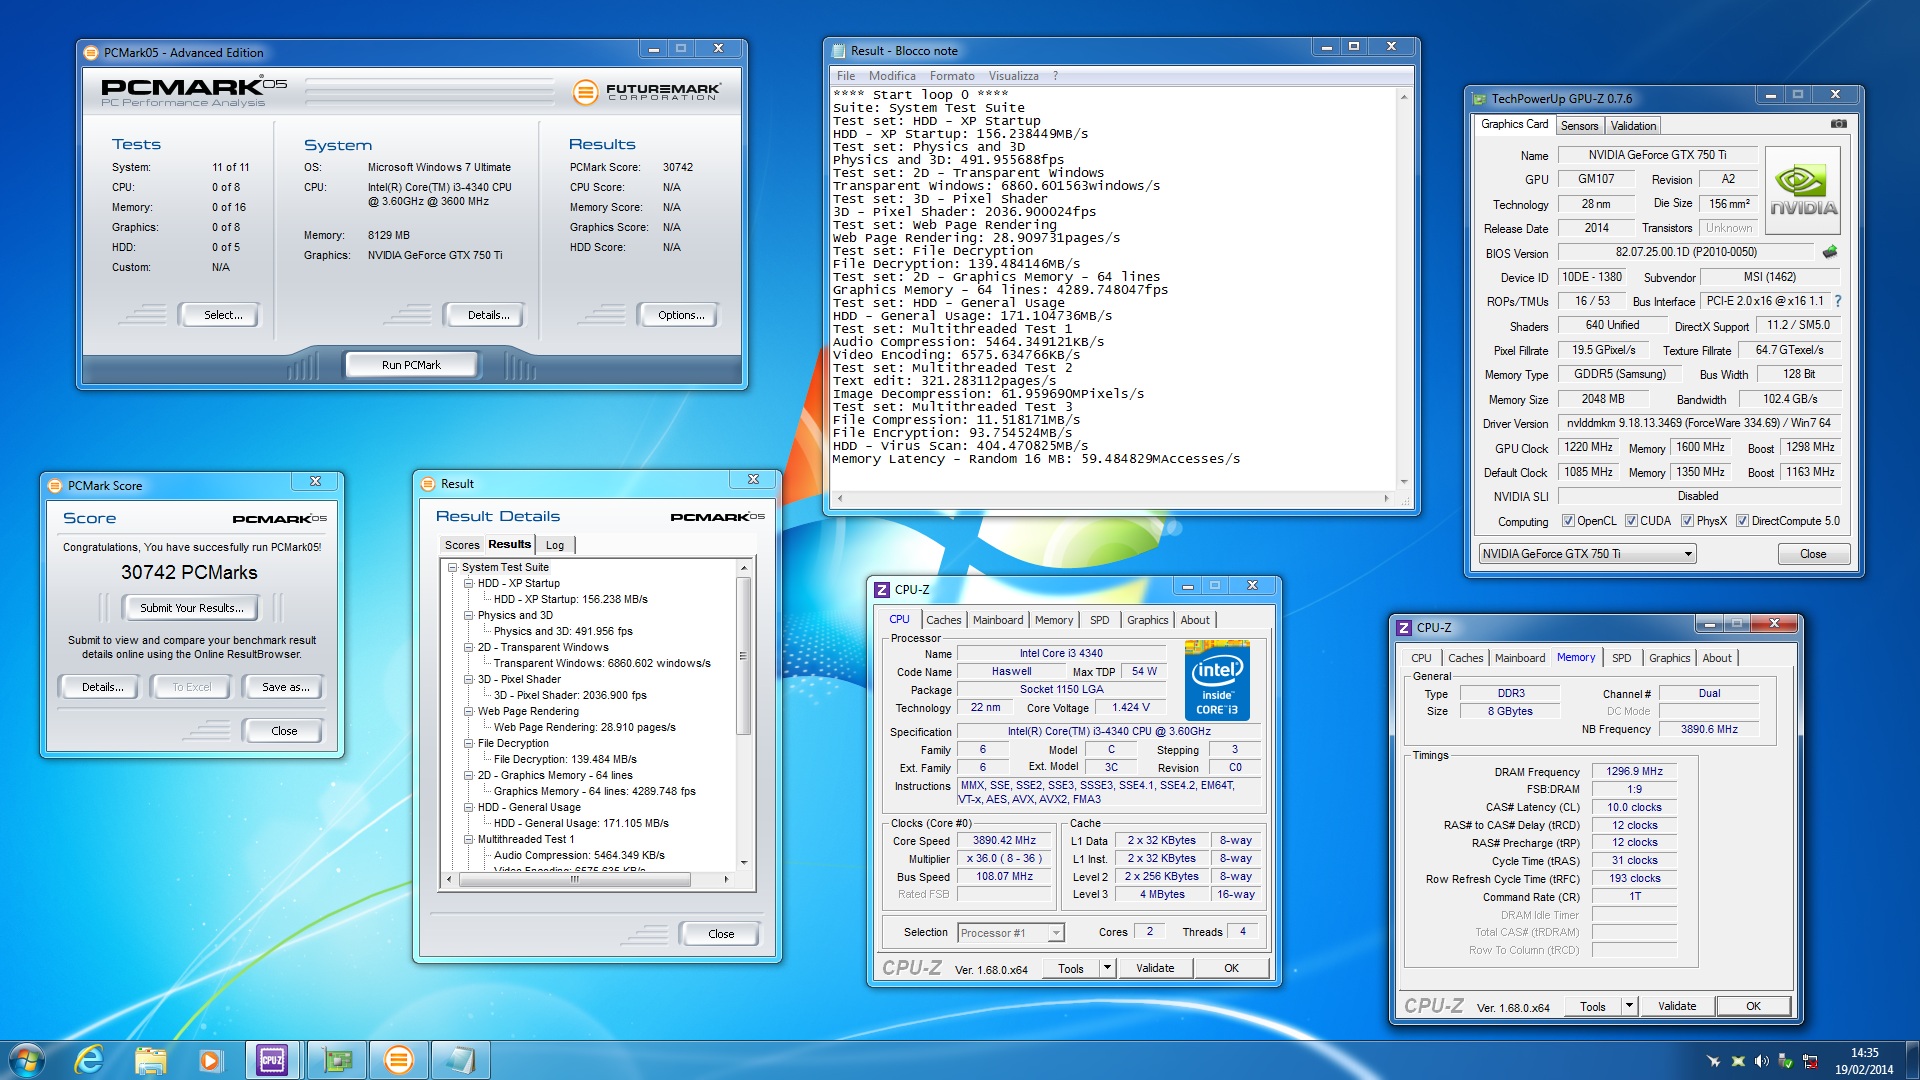Click Submit Your Results button
The image size is (1920, 1080).
(x=191, y=608)
